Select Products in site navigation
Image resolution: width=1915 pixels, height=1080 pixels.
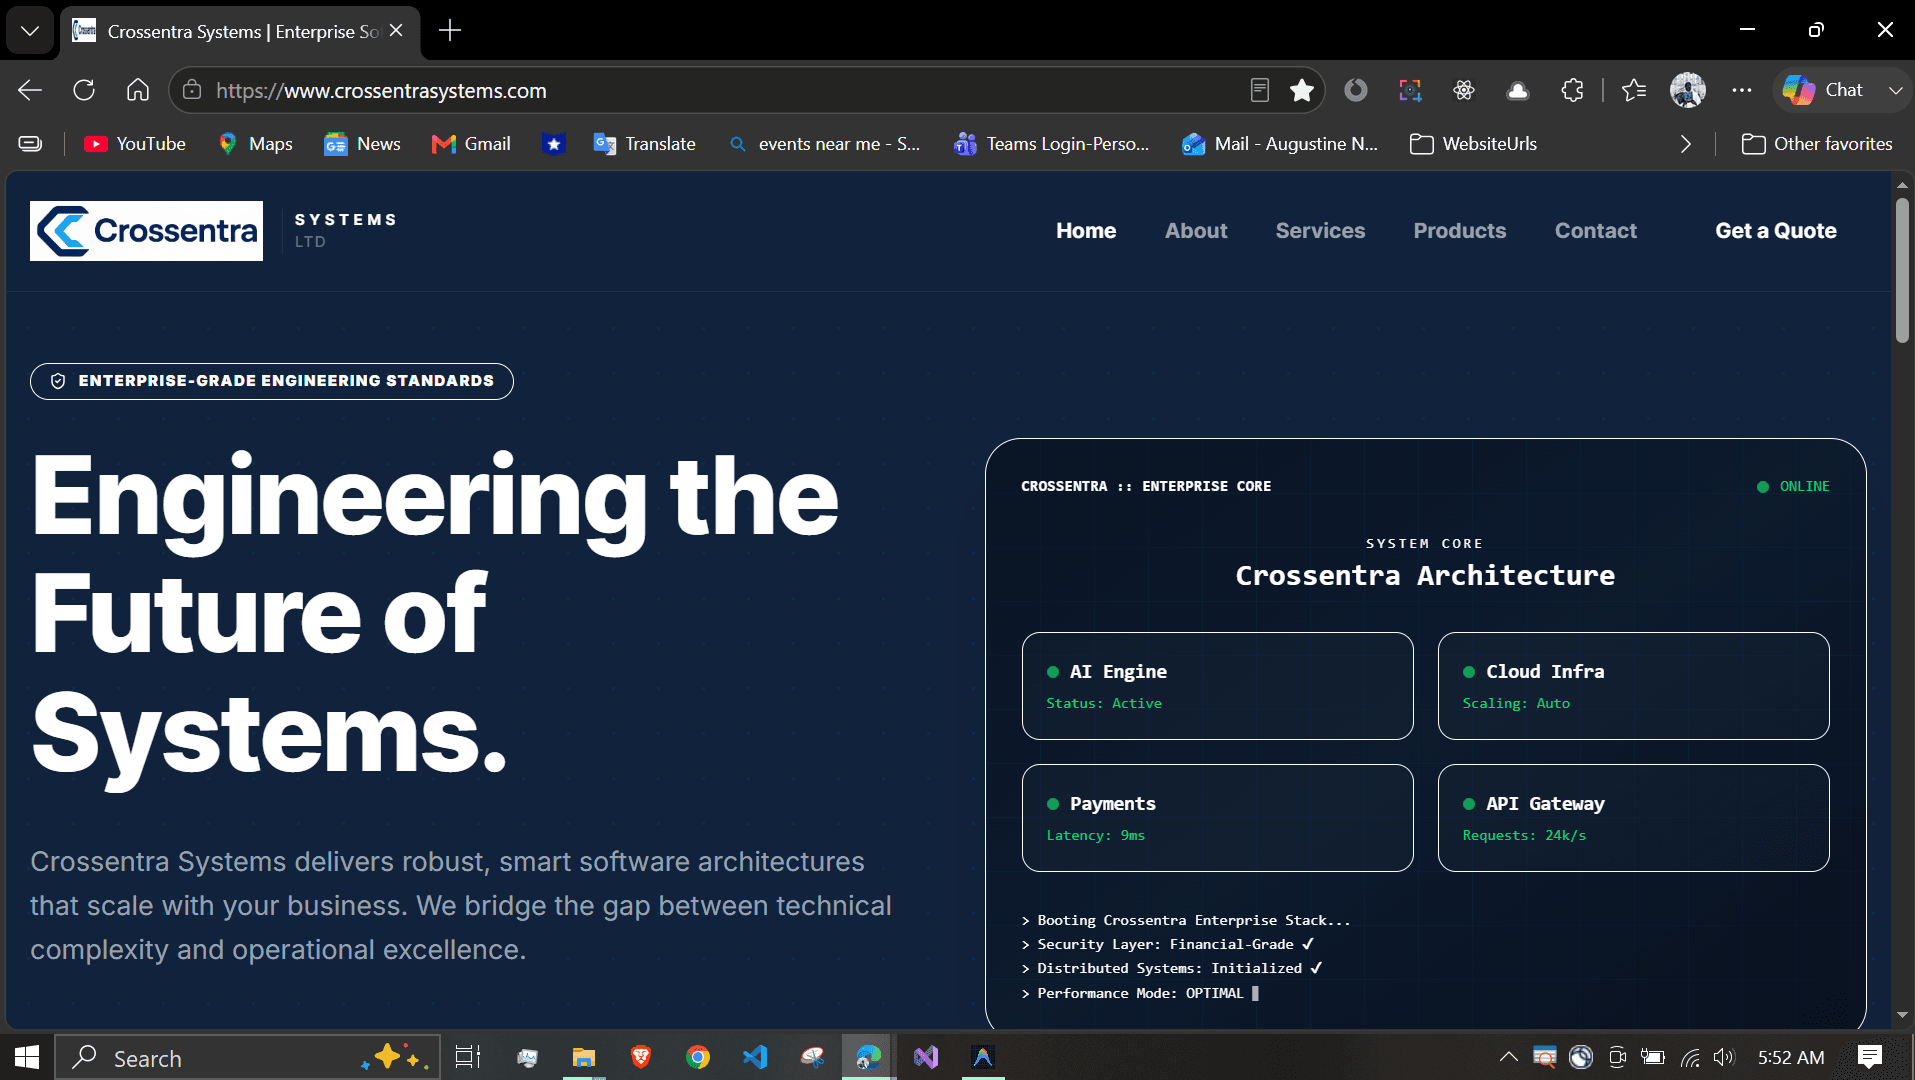pos(1460,231)
